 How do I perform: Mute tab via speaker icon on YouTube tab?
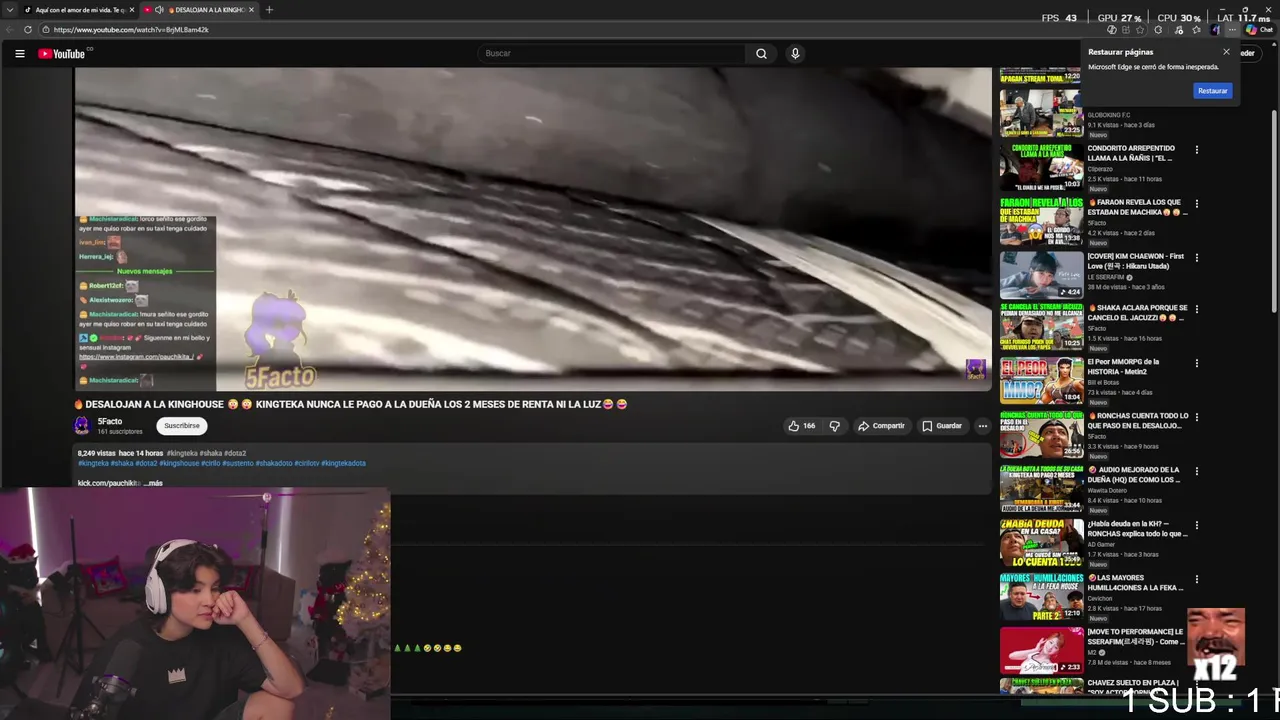pos(159,10)
